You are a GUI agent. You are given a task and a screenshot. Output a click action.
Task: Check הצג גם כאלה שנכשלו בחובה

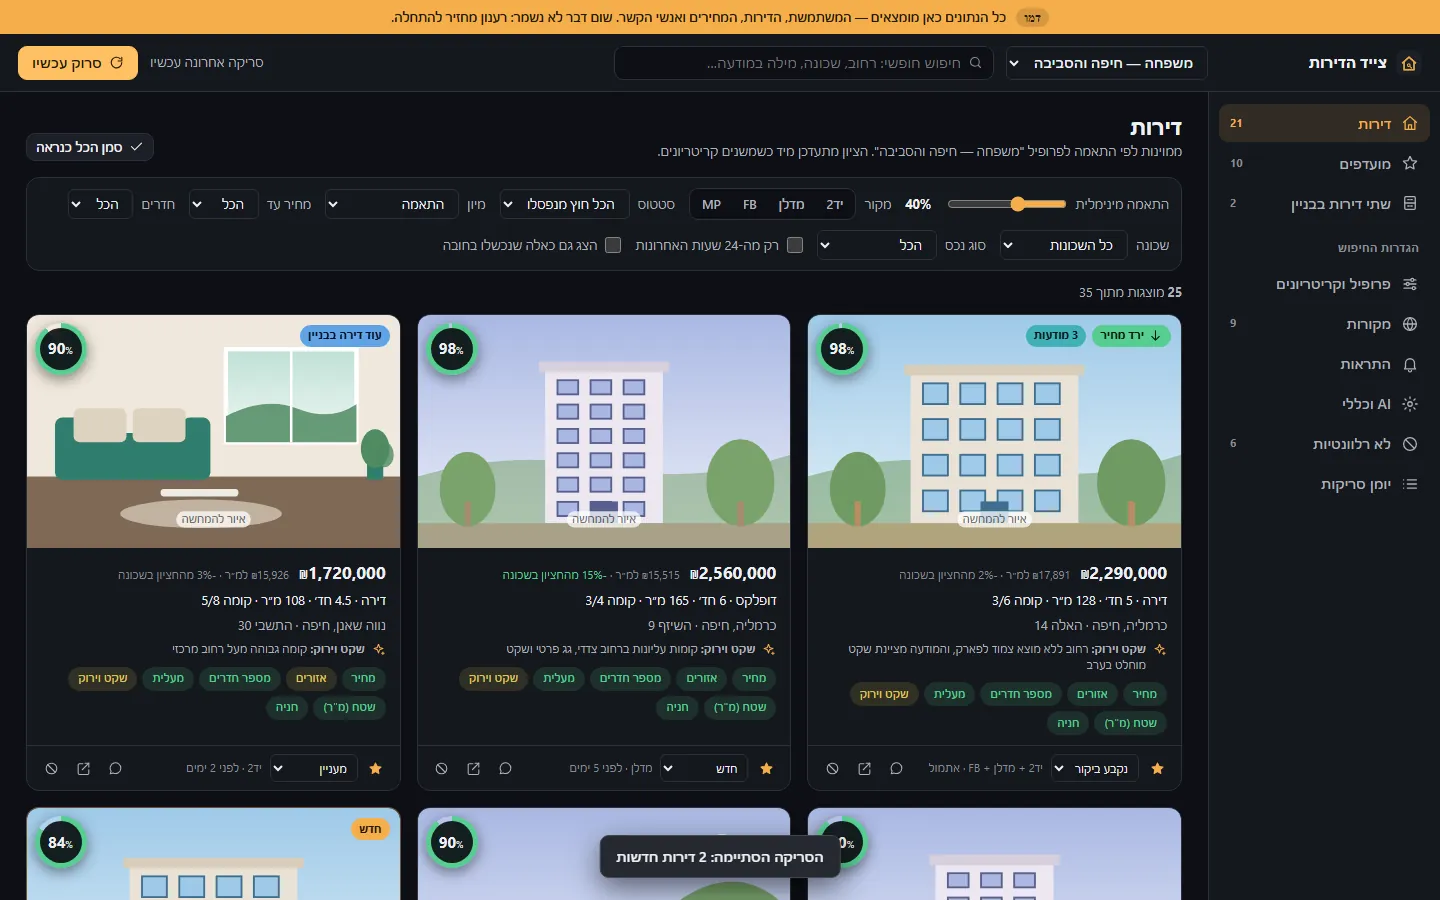coord(613,245)
